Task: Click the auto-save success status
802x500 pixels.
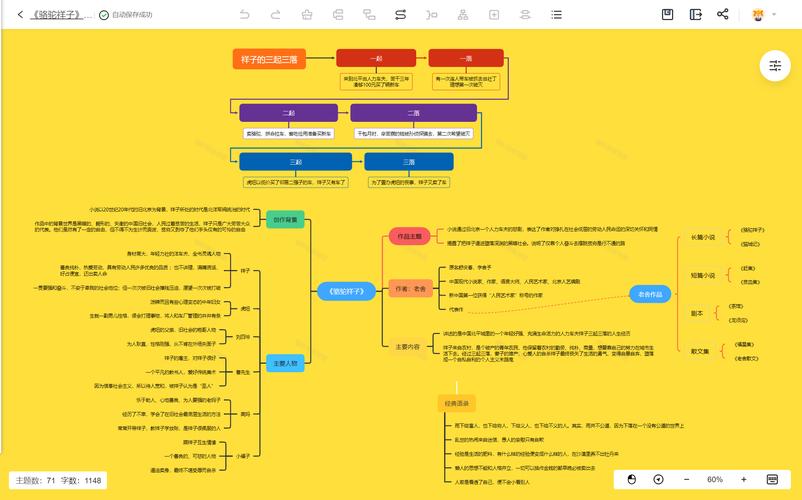Action: click(126, 15)
